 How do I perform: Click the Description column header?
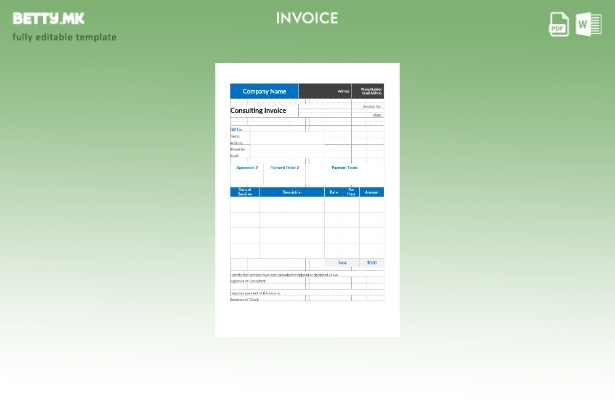(292, 192)
